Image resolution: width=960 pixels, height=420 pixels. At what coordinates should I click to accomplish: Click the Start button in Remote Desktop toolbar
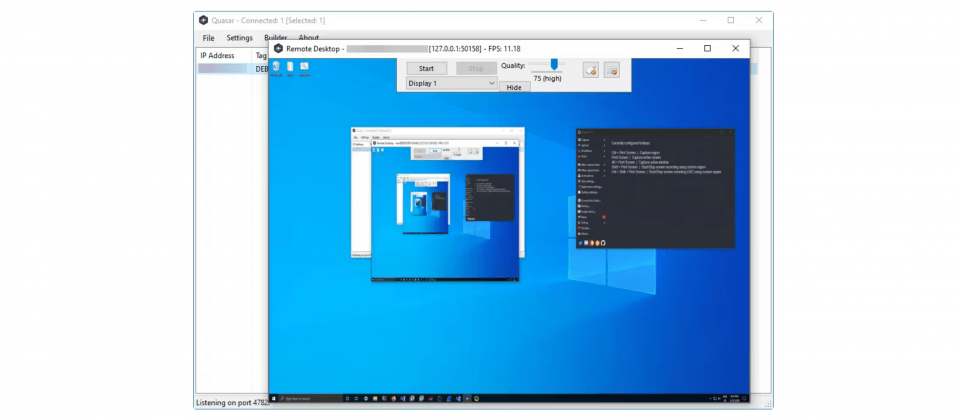[426, 69]
